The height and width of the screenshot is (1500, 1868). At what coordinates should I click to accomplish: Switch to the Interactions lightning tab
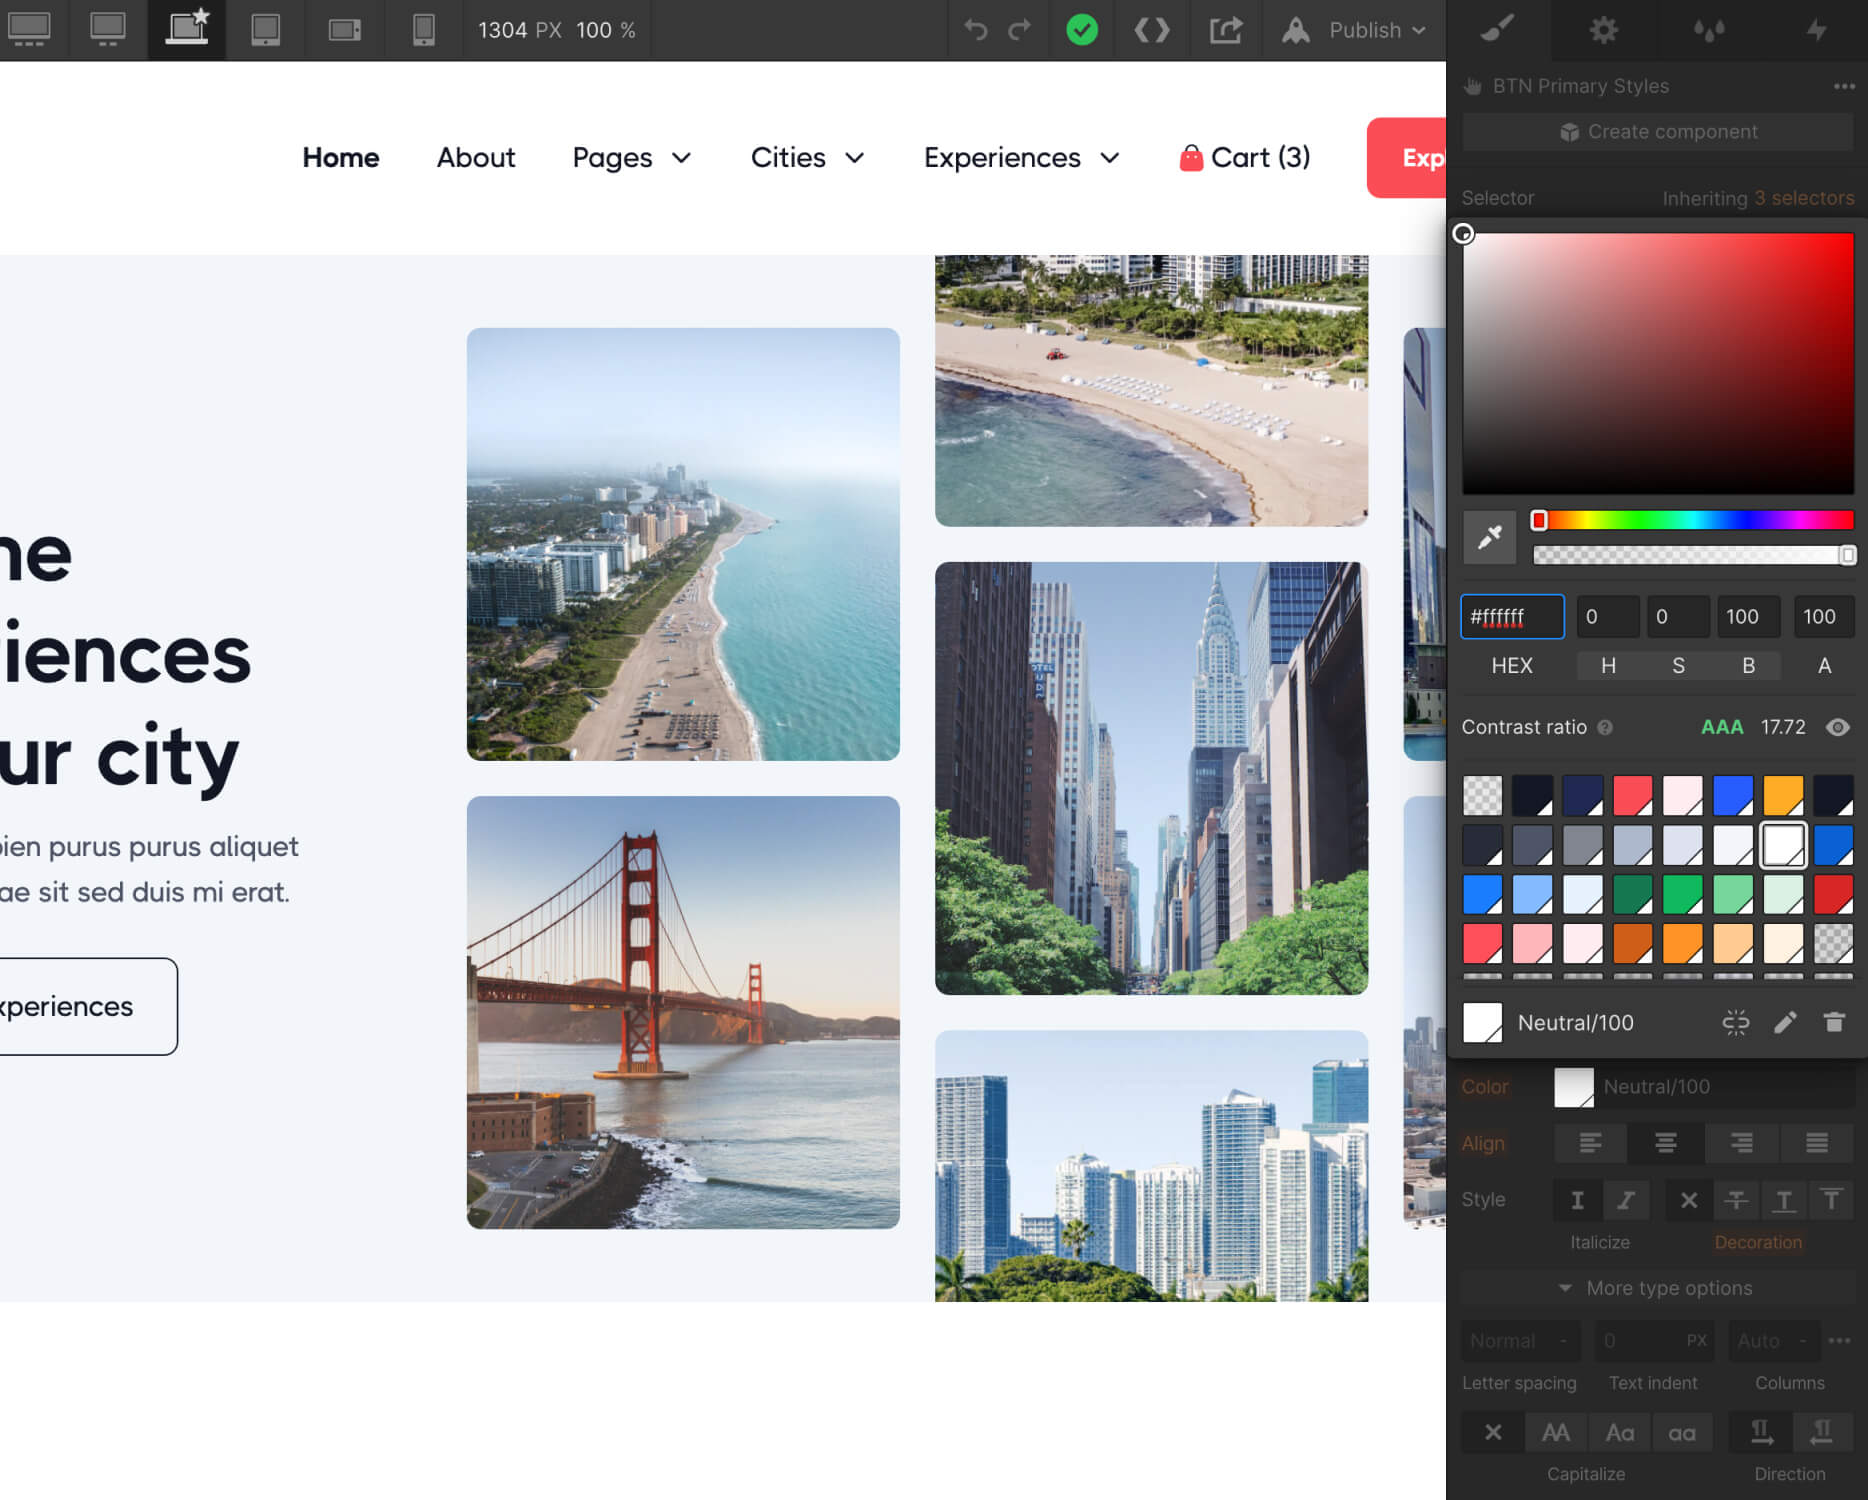pos(1816,30)
